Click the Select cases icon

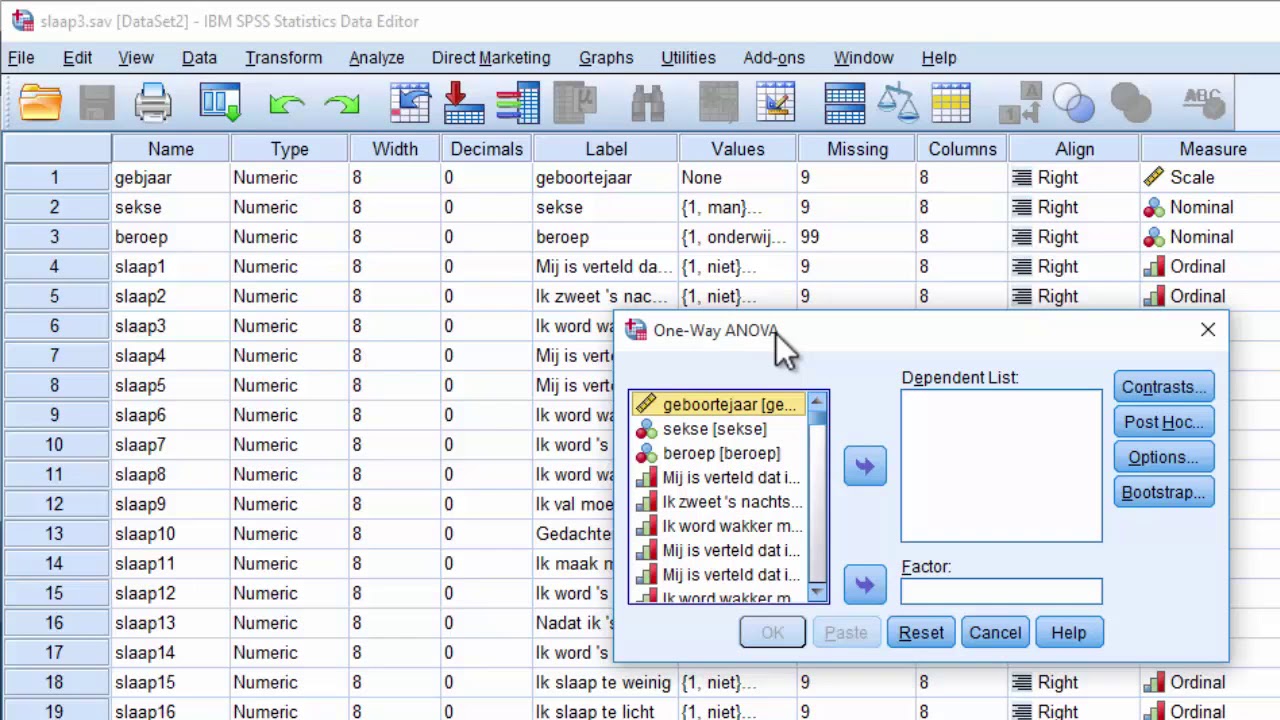point(951,102)
